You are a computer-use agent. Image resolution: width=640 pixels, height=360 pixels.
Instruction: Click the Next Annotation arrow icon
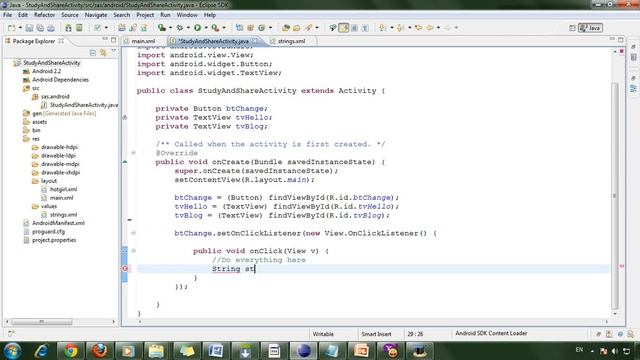click(x=382, y=28)
